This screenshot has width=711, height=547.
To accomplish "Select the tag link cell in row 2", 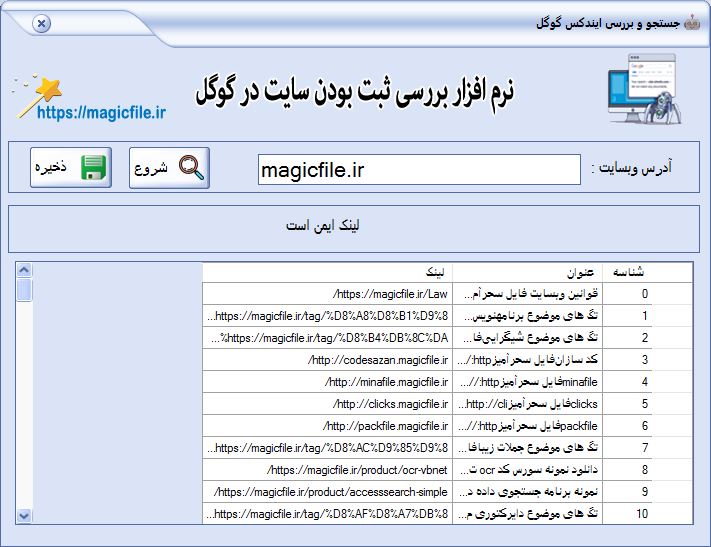I will tap(327, 338).
